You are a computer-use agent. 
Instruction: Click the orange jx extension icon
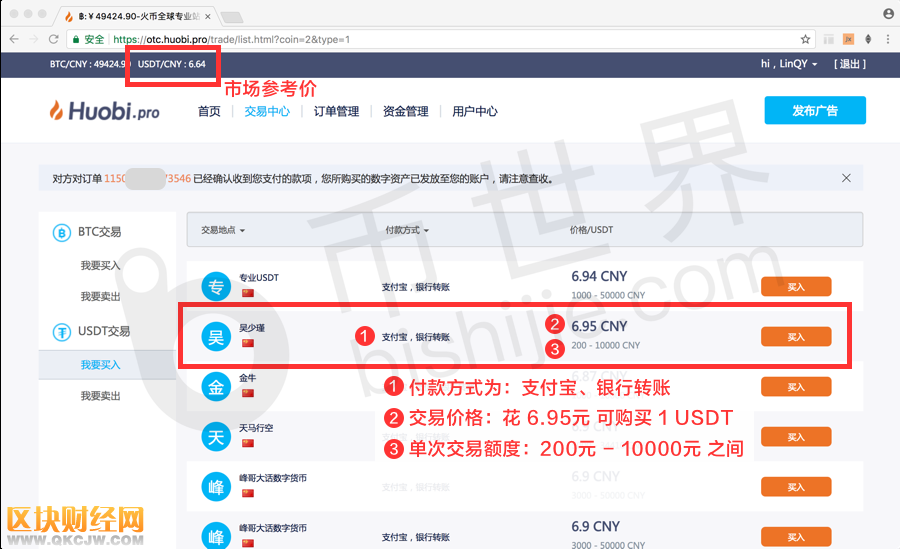pos(848,39)
